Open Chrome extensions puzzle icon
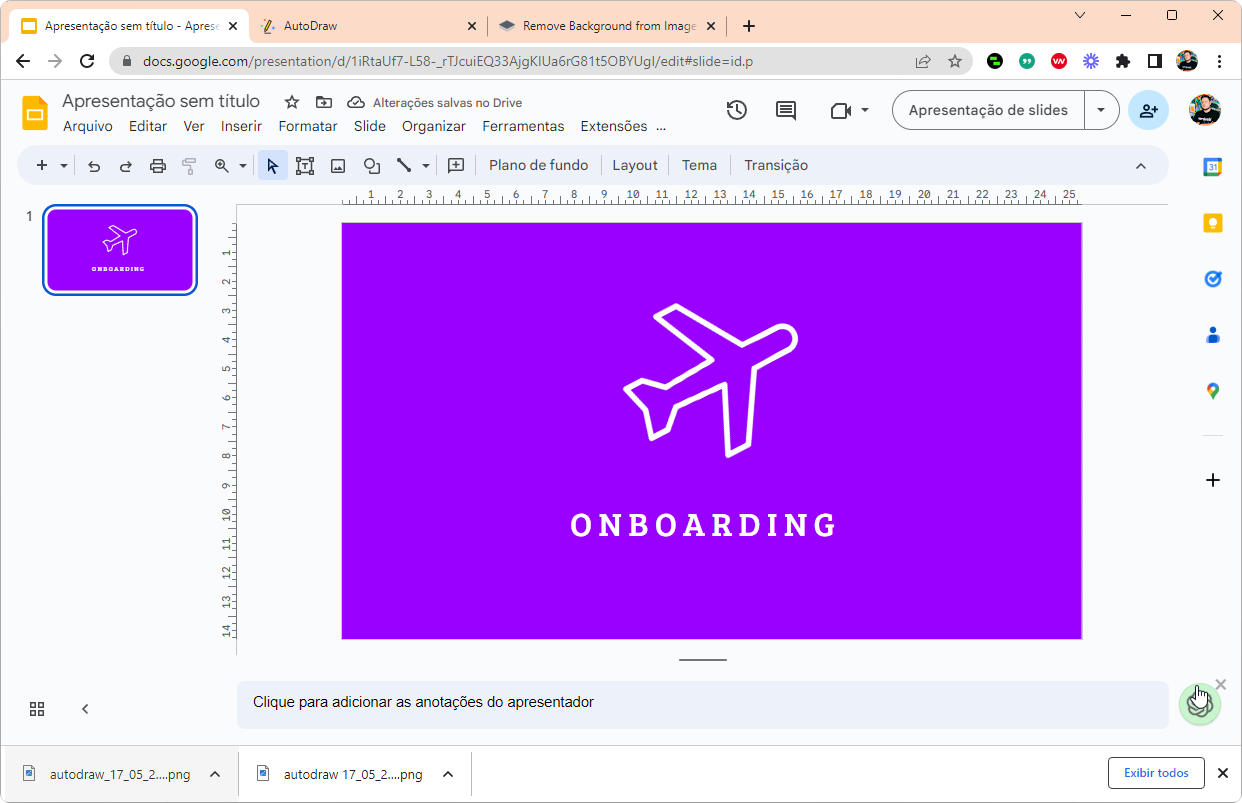Viewport: 1242px width, 803px height. [1122, 61]
